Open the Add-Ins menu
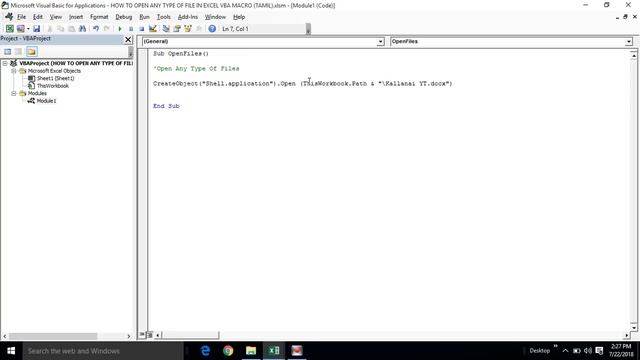The width and height of the screenshot is (640, 360). point(188,17)
